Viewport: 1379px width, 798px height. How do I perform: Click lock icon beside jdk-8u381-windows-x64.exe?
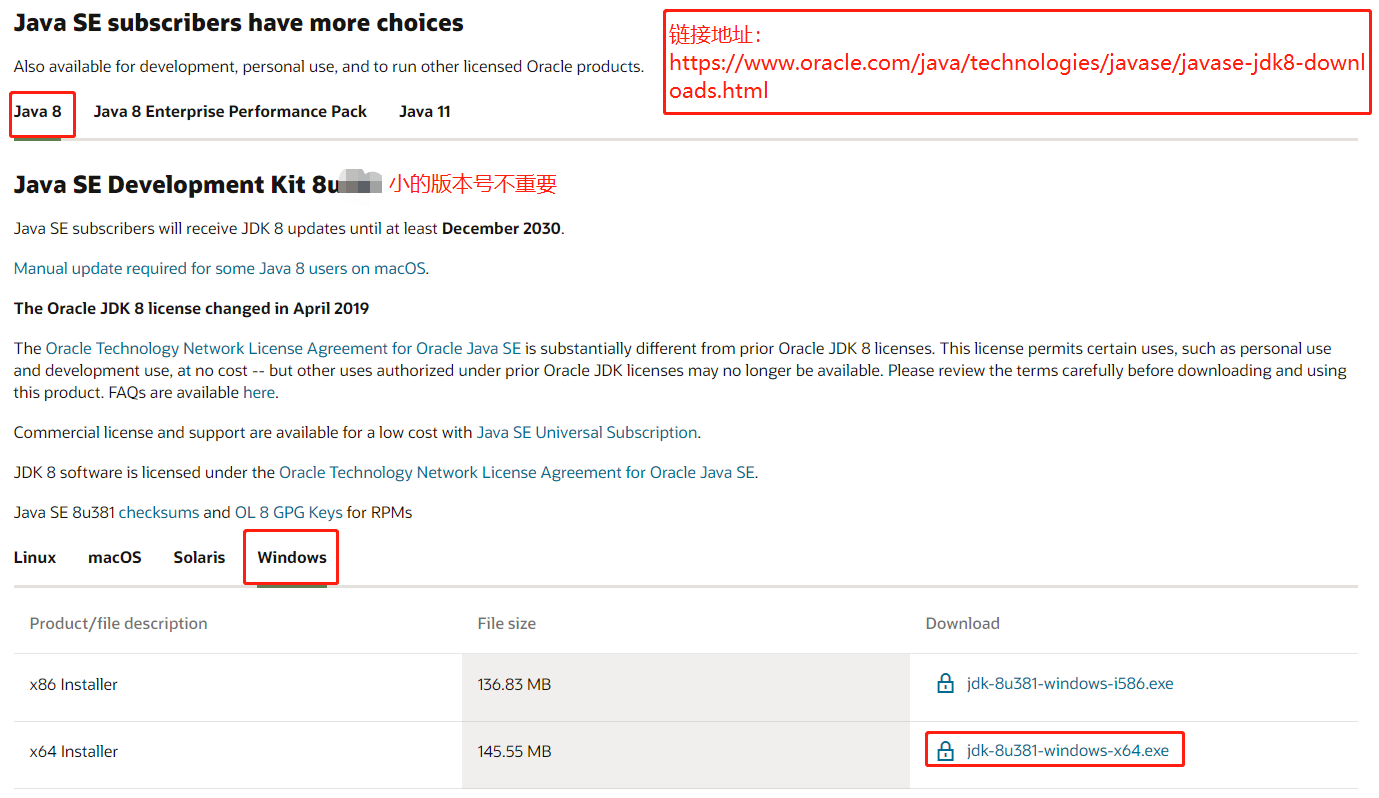coord(945,751)
